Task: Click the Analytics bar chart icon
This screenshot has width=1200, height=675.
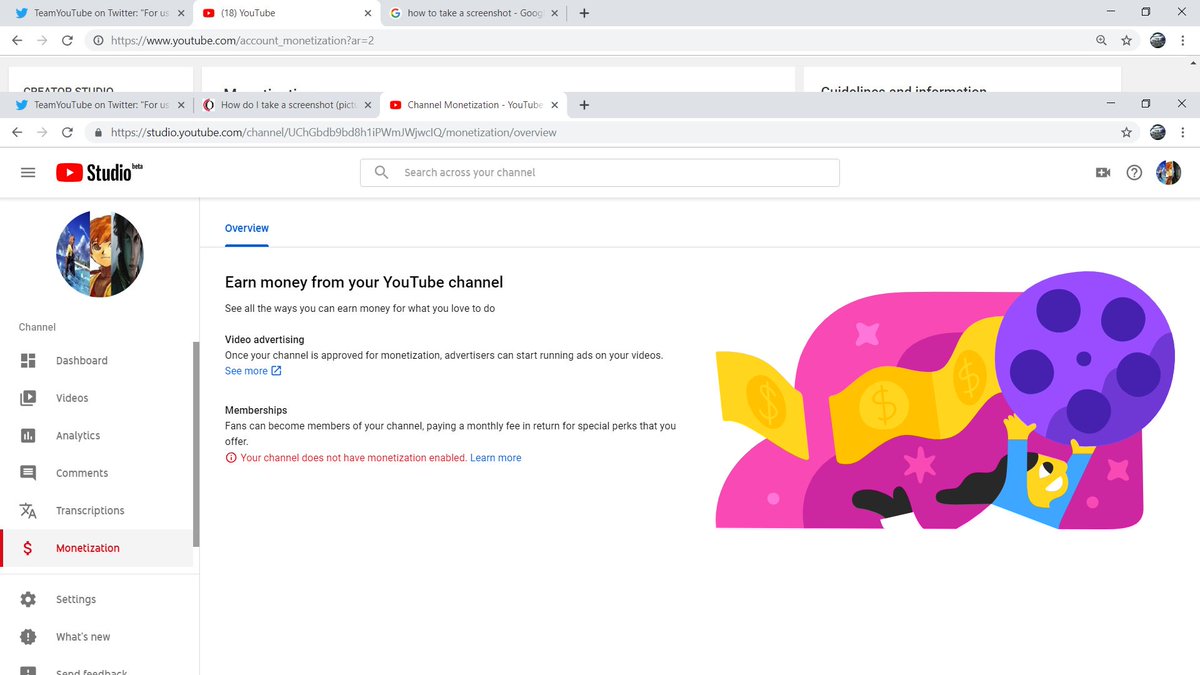Action: tap(28, 436)
